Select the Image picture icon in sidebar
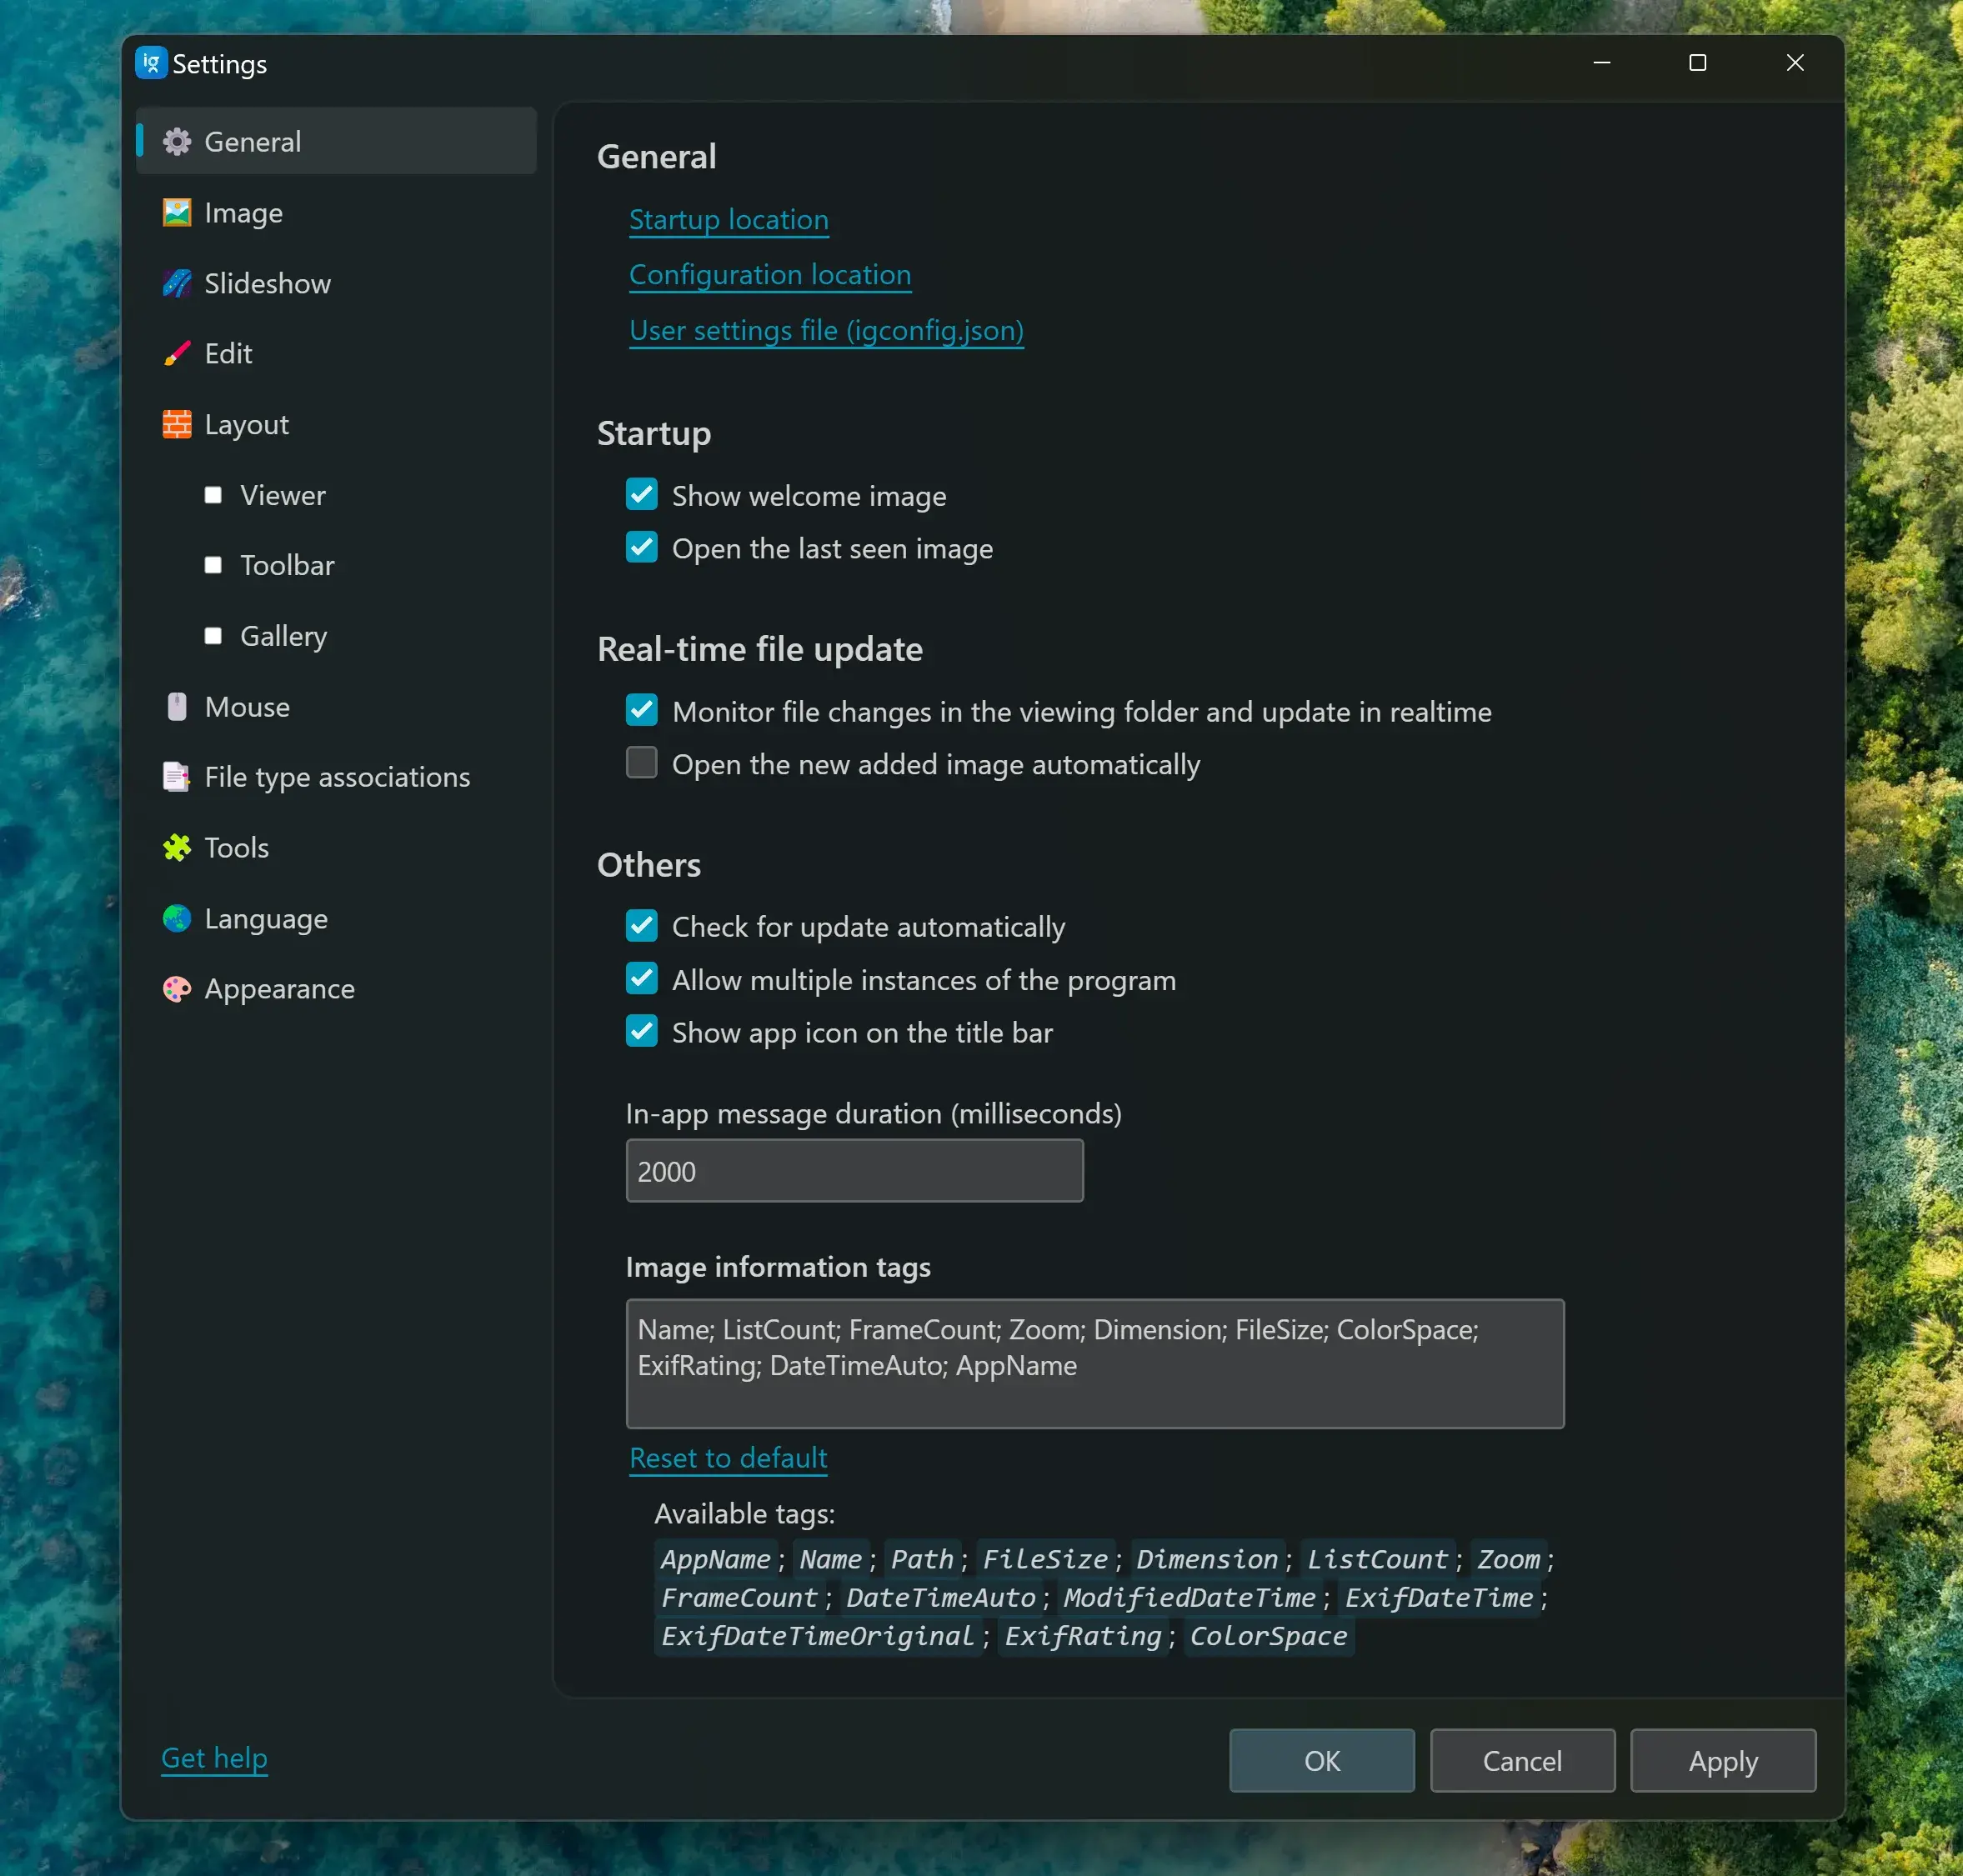This screenshot has width=1963, height=1876. point(177,213)
